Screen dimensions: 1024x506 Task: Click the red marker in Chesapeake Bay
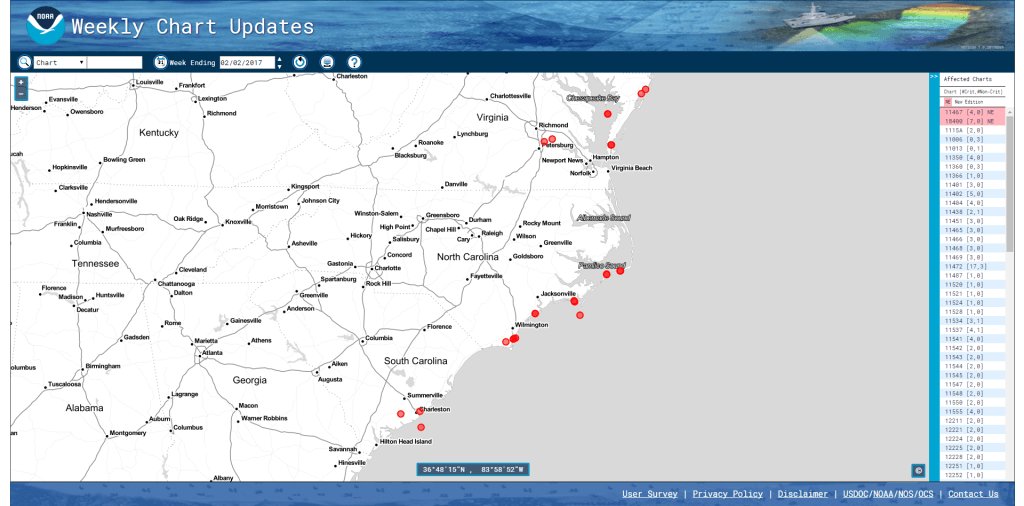click(x=607, y=114)
